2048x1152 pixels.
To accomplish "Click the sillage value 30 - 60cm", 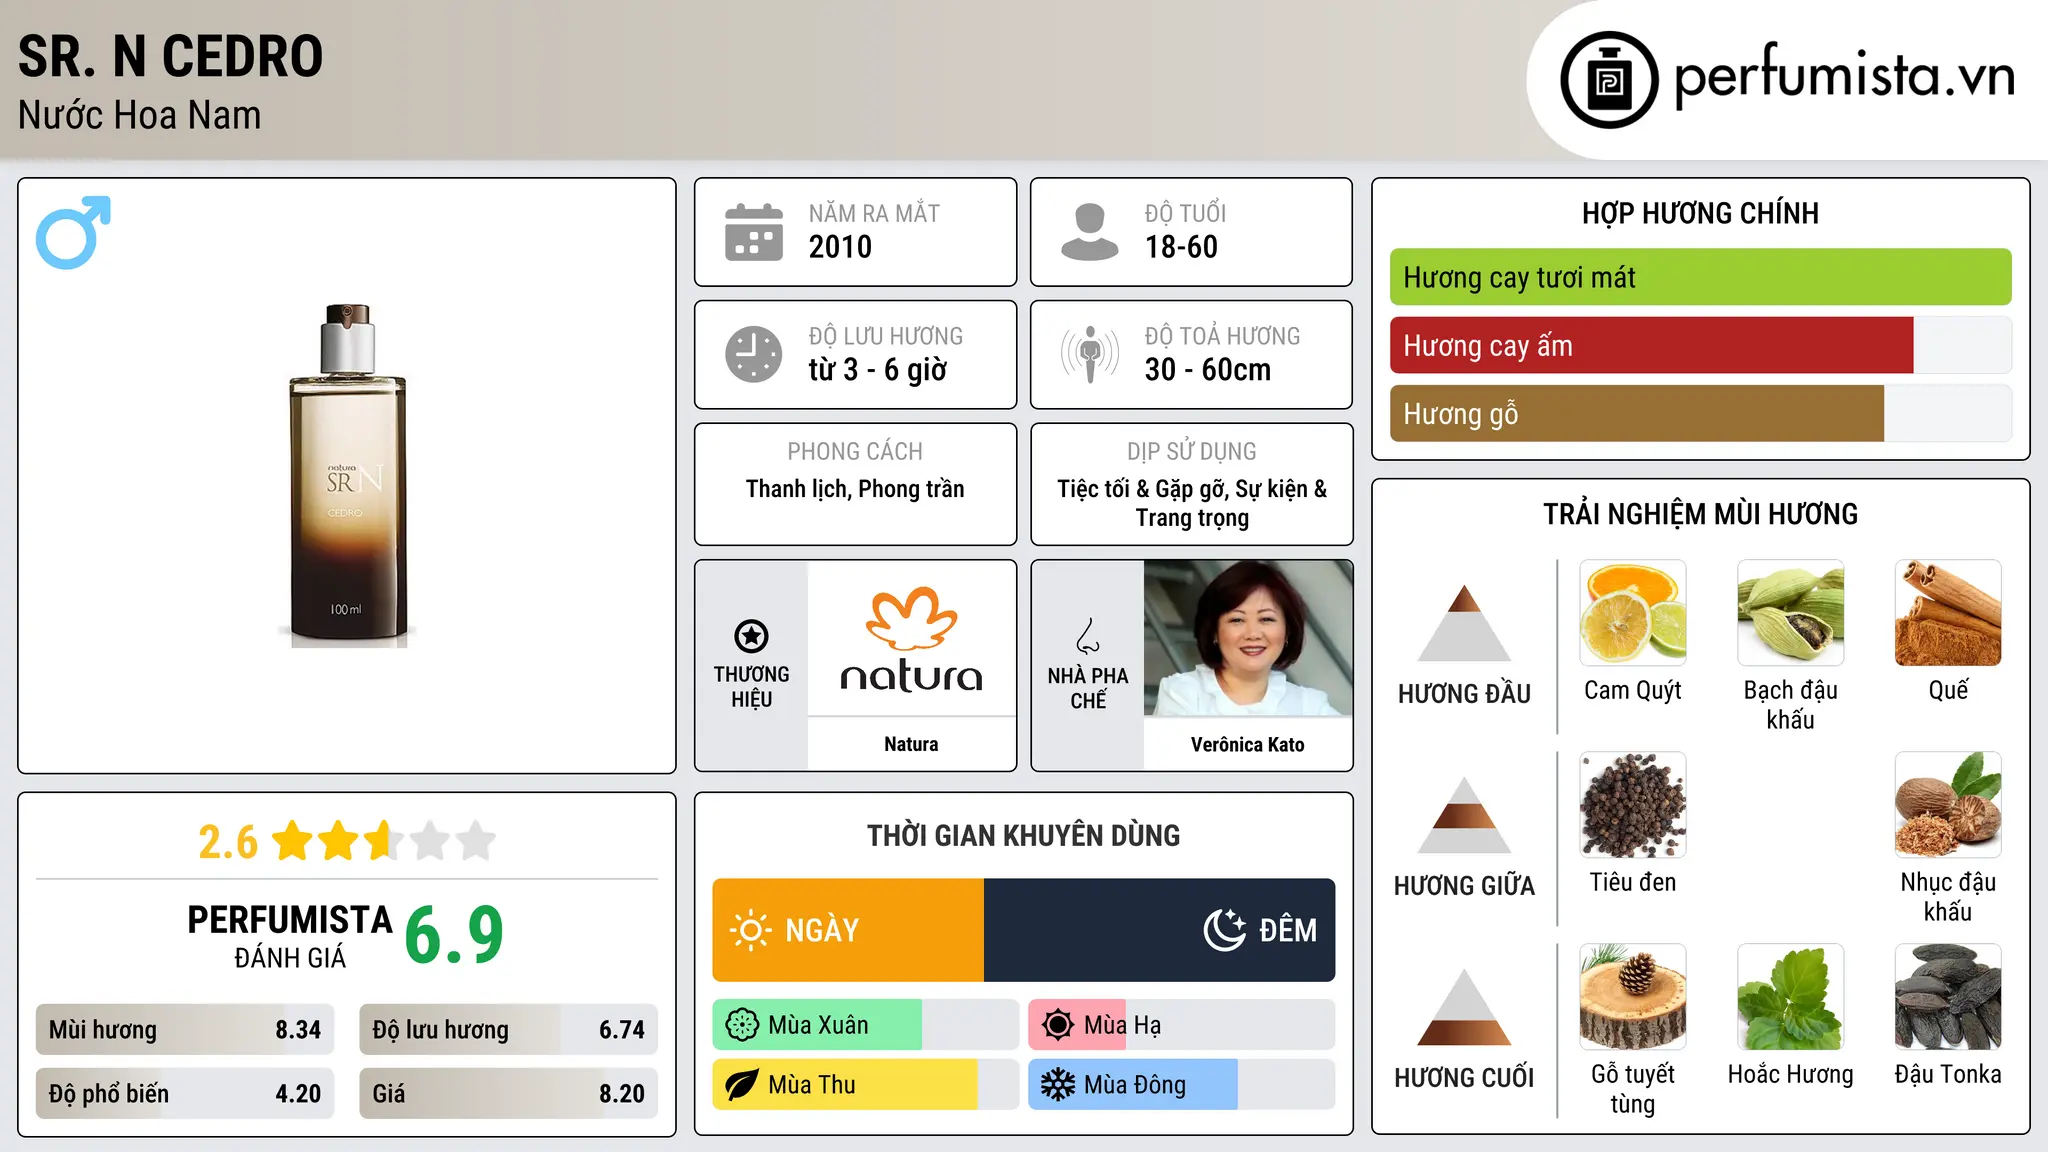I will [x=1208, y=370].
